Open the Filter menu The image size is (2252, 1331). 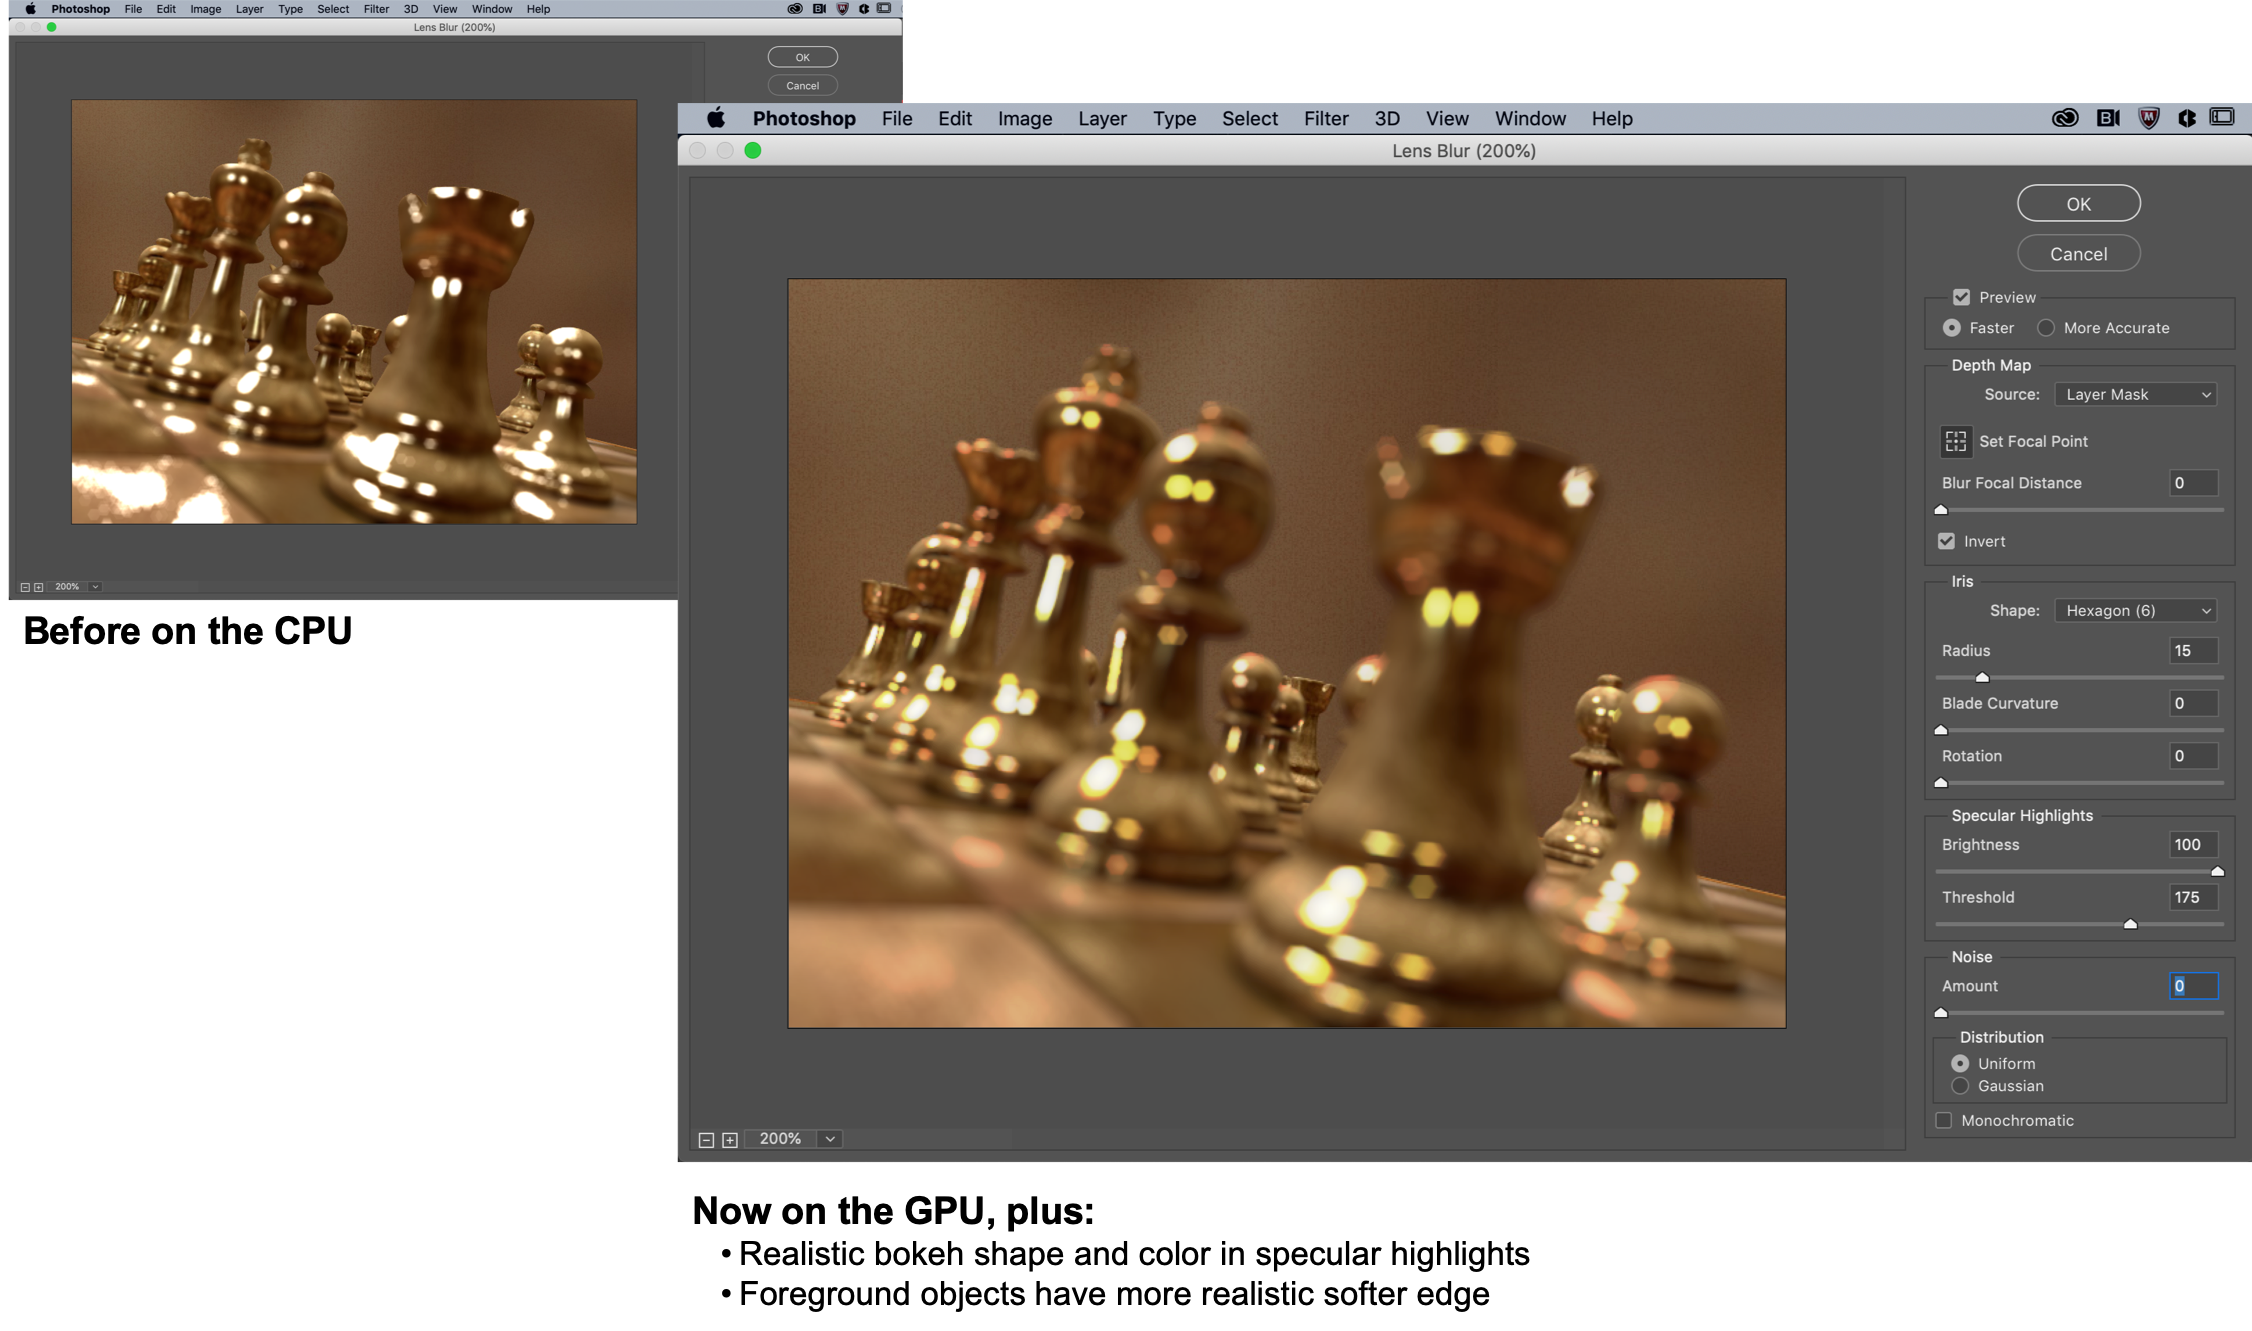(x=1325, y=119)
